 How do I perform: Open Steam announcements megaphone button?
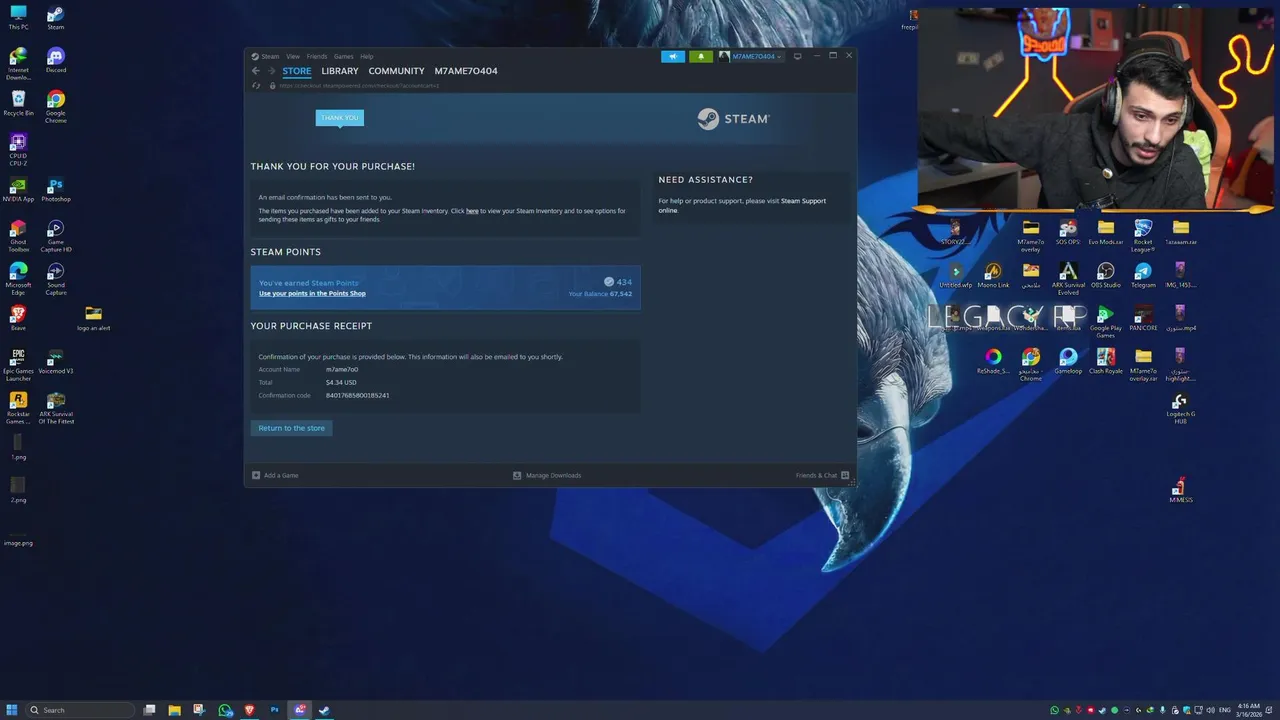pyautogui.click(x=673, y=56)
